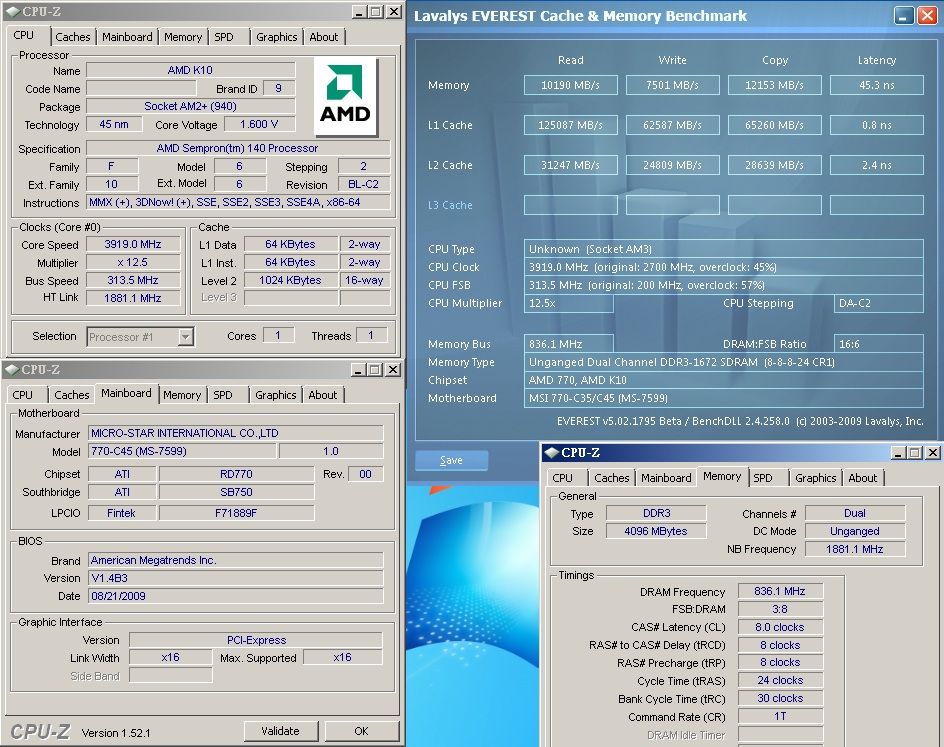Close the Mainboard CPU-Z window
The height and width of the screenshot is (747, 944).
(x=393, y=370)
